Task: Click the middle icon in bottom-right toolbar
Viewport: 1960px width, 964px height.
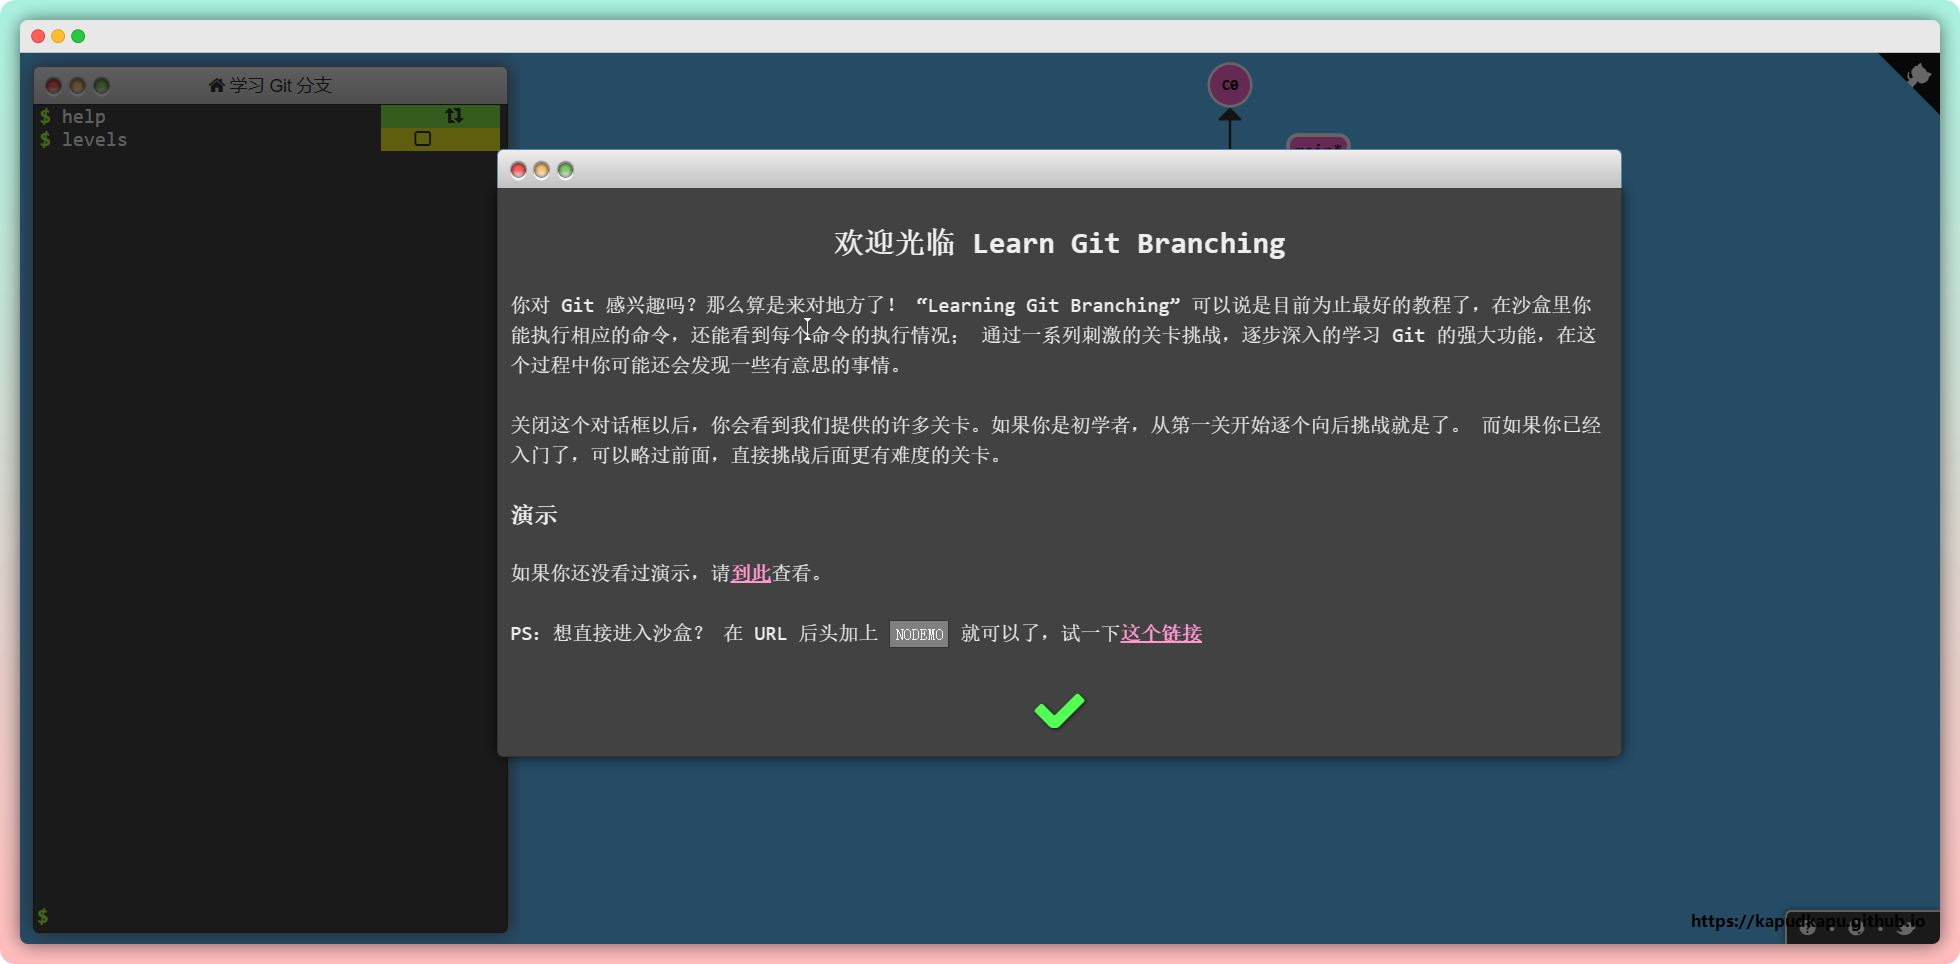Action: (x=1856, y=927)
